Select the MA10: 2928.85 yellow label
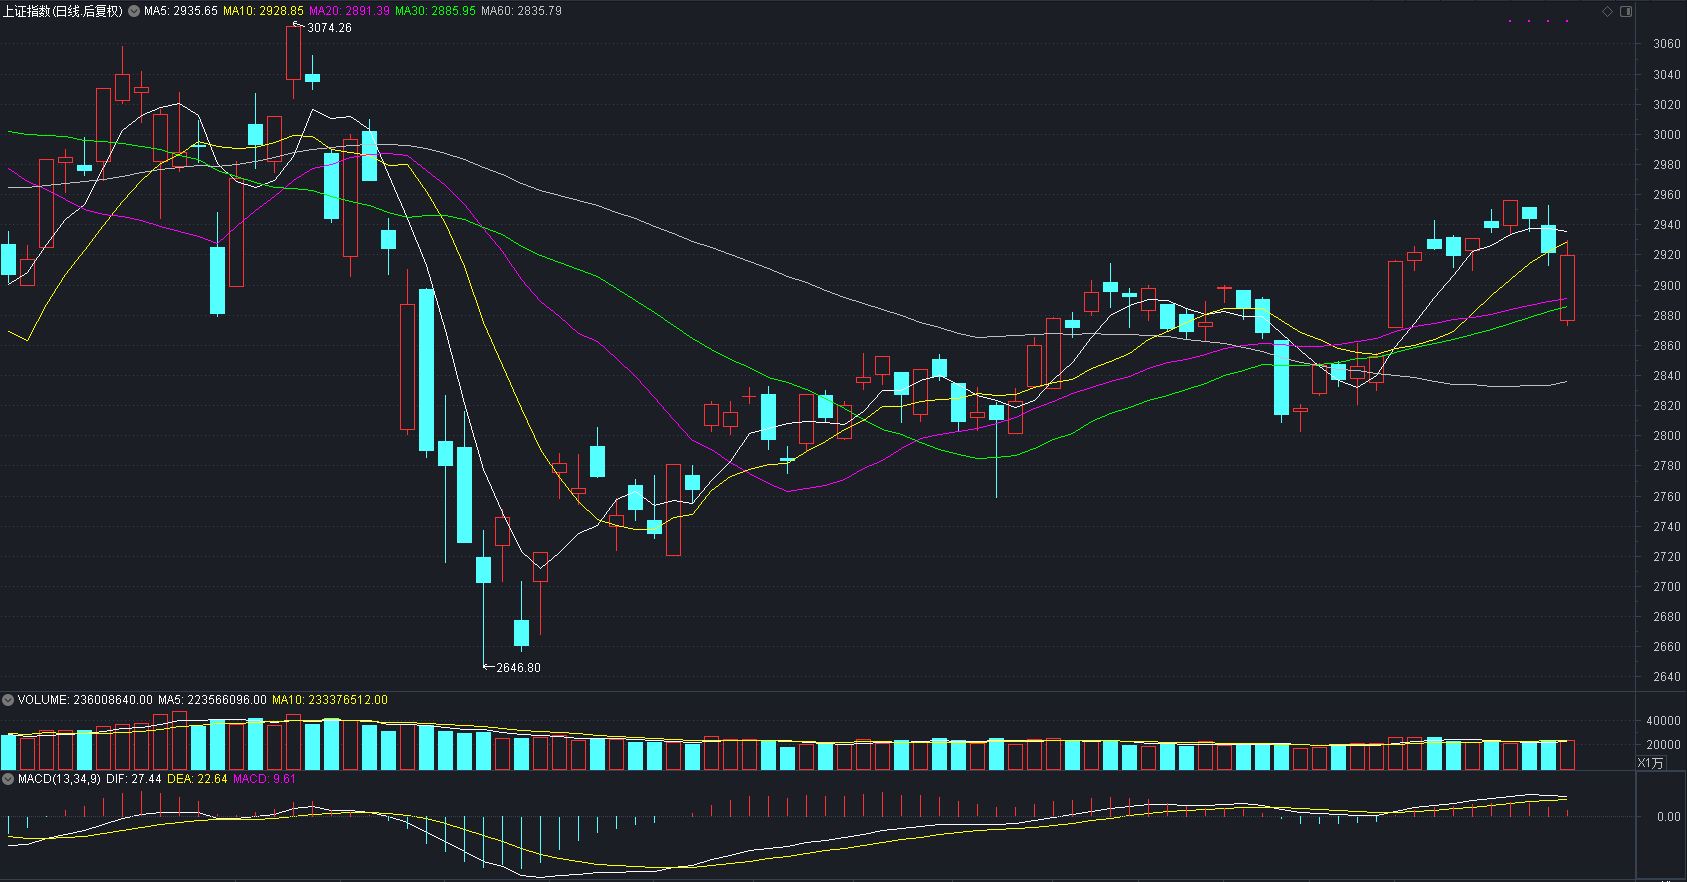This screenshot has height=882, width=1687. pyautogui.click(x=263, y=11)
